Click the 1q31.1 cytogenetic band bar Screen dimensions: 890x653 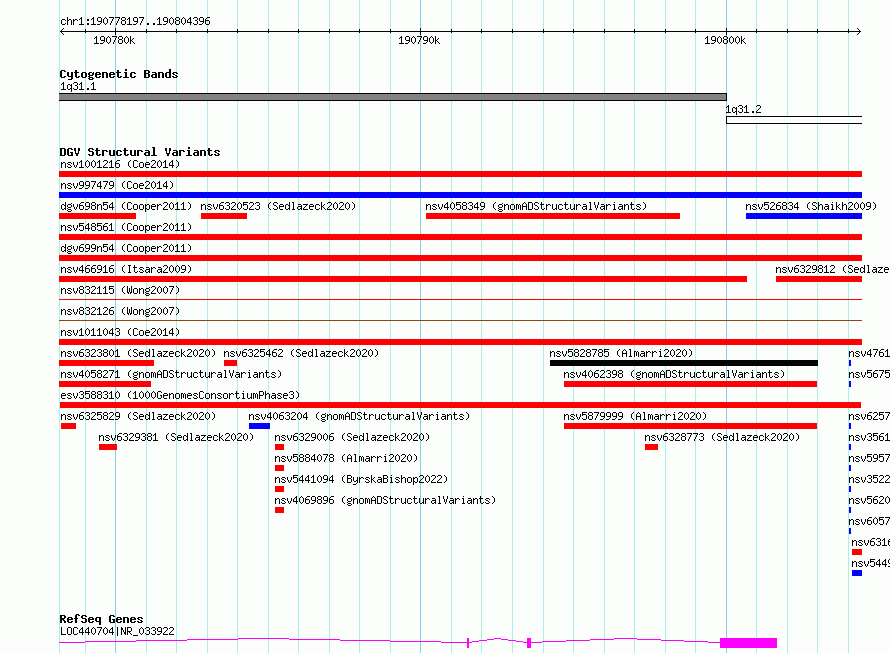click(393, 97)
